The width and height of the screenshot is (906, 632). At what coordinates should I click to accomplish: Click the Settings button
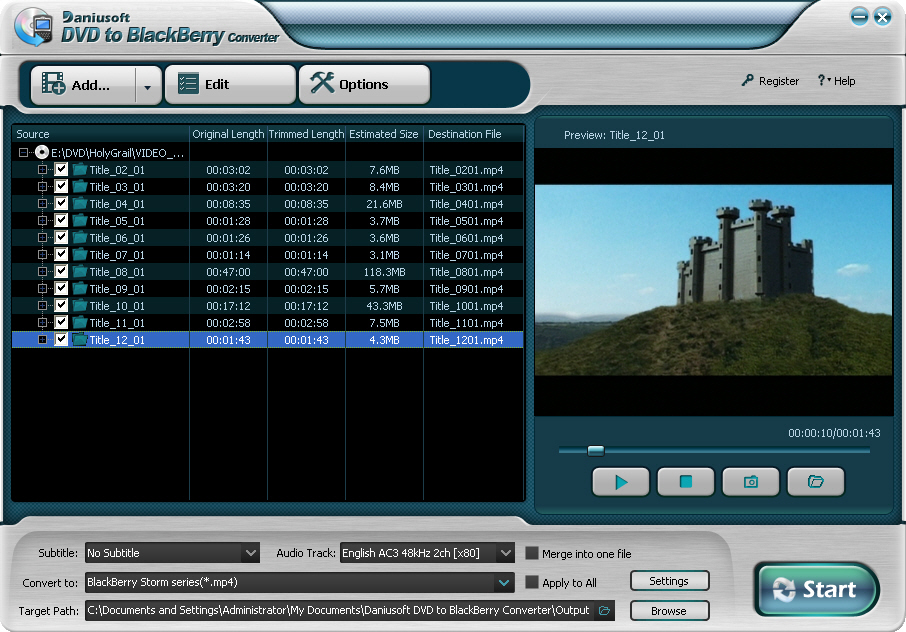[x=669, y=581]
